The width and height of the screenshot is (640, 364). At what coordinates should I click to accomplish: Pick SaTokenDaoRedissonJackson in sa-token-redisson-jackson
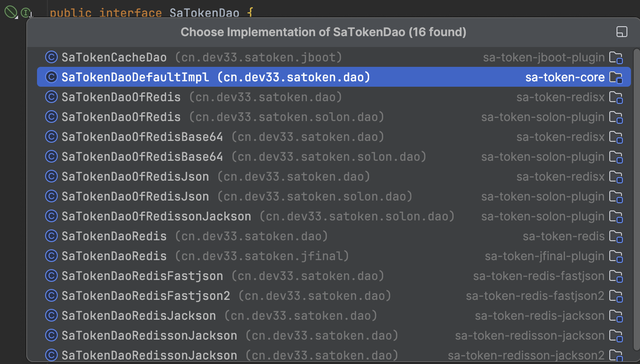(x=334, y=335)
